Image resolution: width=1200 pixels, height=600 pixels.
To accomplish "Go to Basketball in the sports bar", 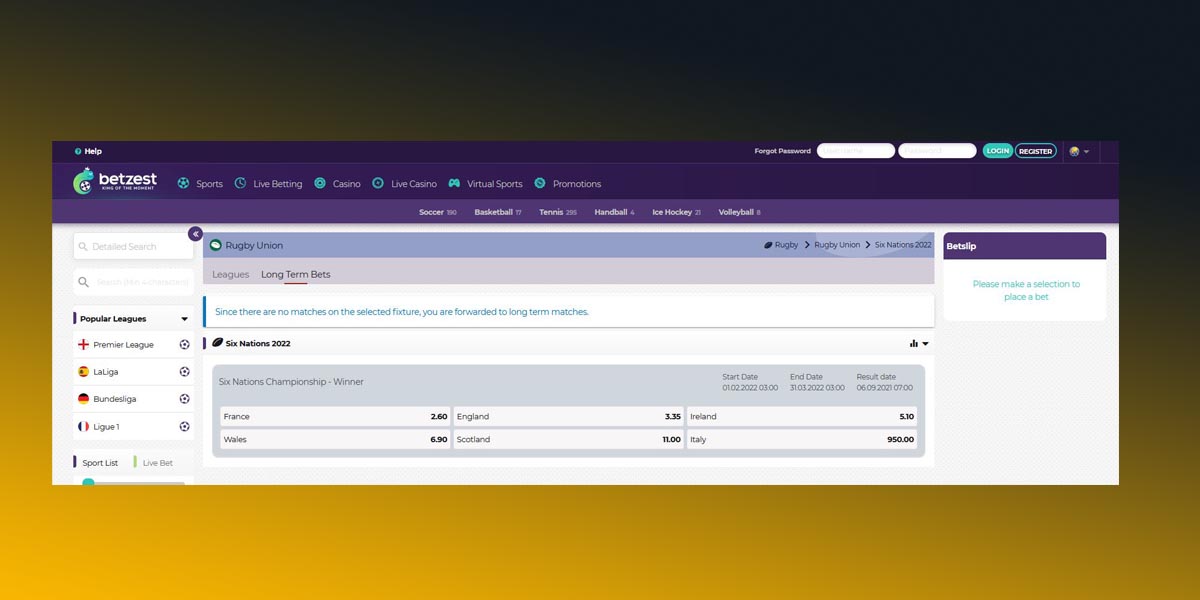I will coord(498,212).
